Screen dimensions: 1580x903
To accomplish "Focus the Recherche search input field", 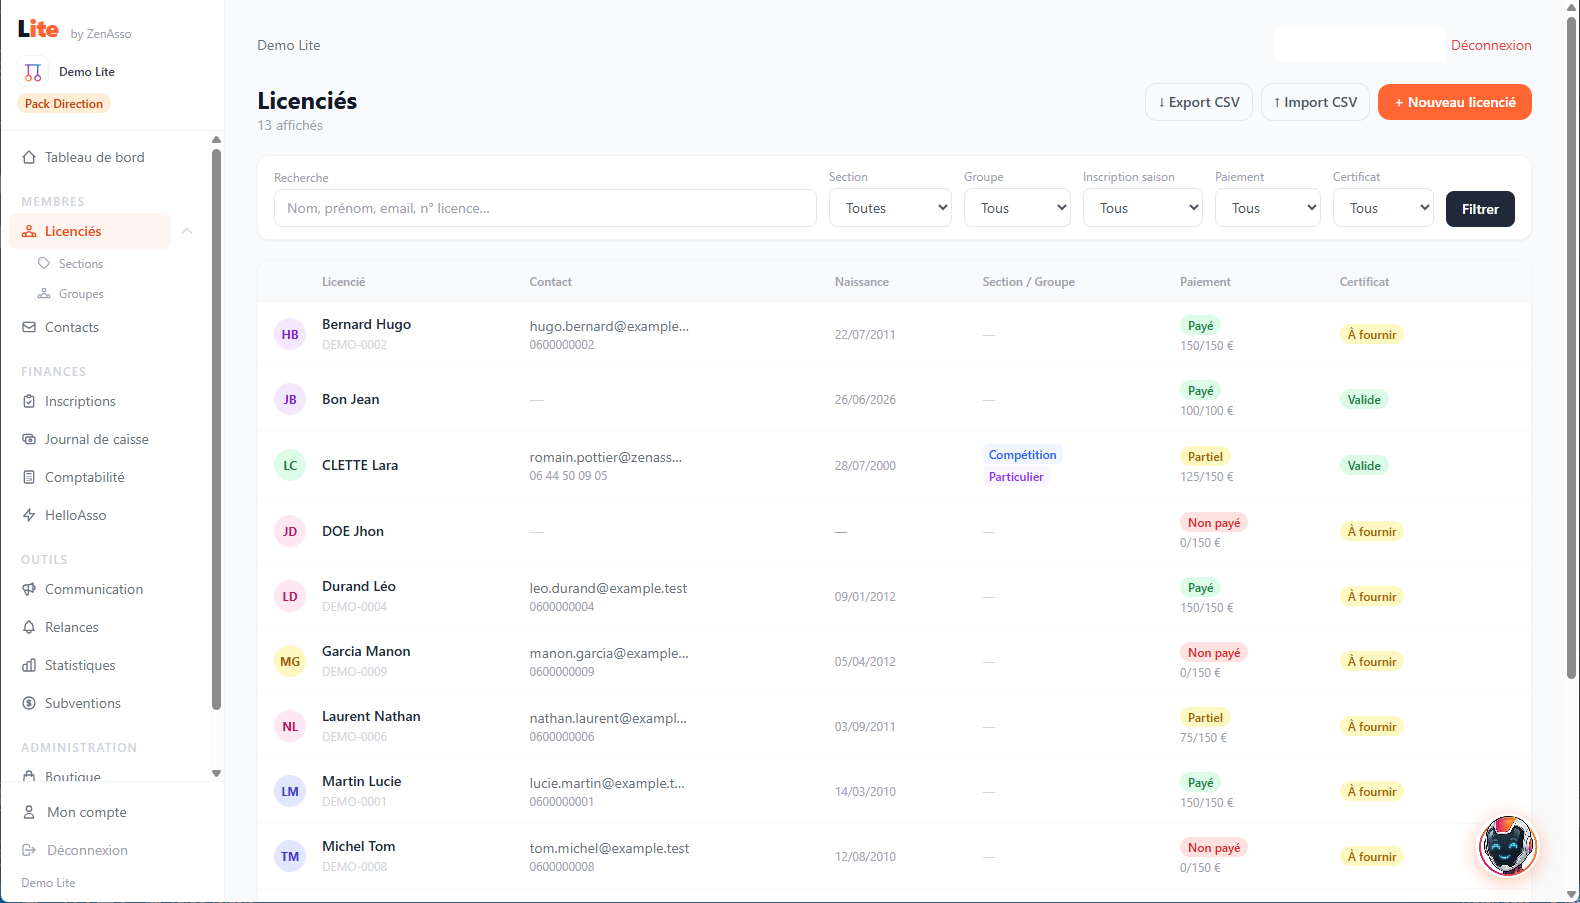I will click(x=545, y=208).
